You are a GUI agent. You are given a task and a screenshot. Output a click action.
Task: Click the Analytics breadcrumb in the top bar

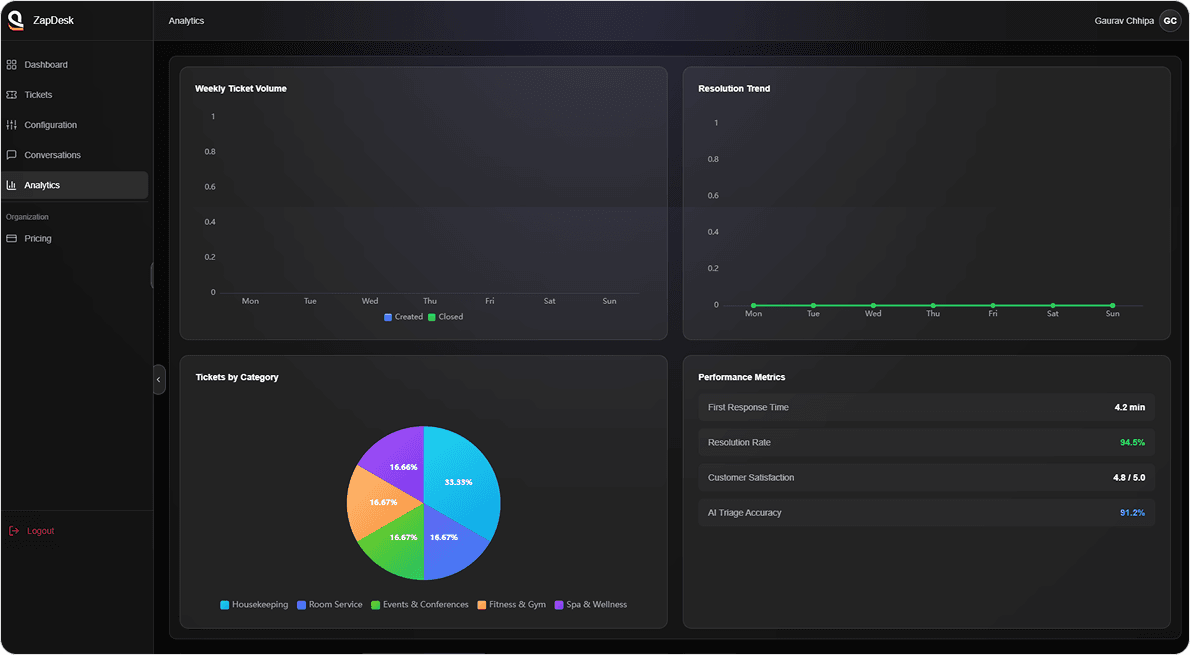click(186, 19)
